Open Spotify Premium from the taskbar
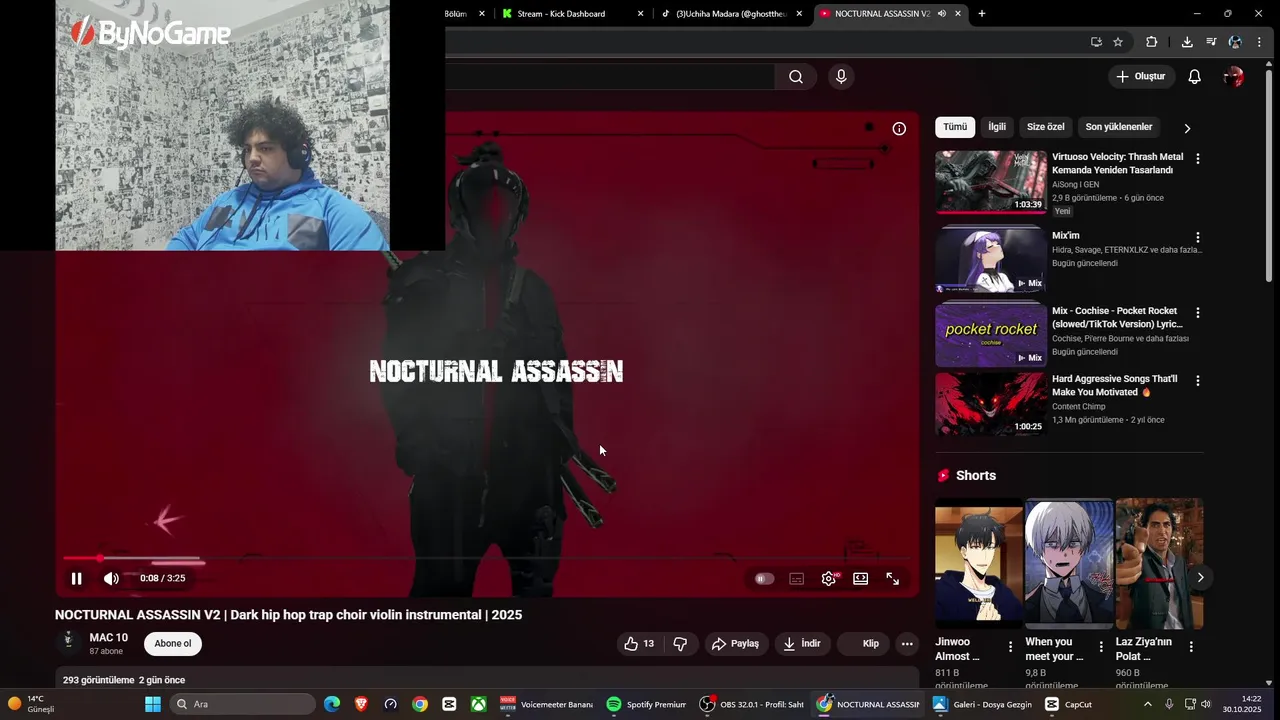Image resolution: width=1280 pixels, height=720 pixels. coord(647,704)
